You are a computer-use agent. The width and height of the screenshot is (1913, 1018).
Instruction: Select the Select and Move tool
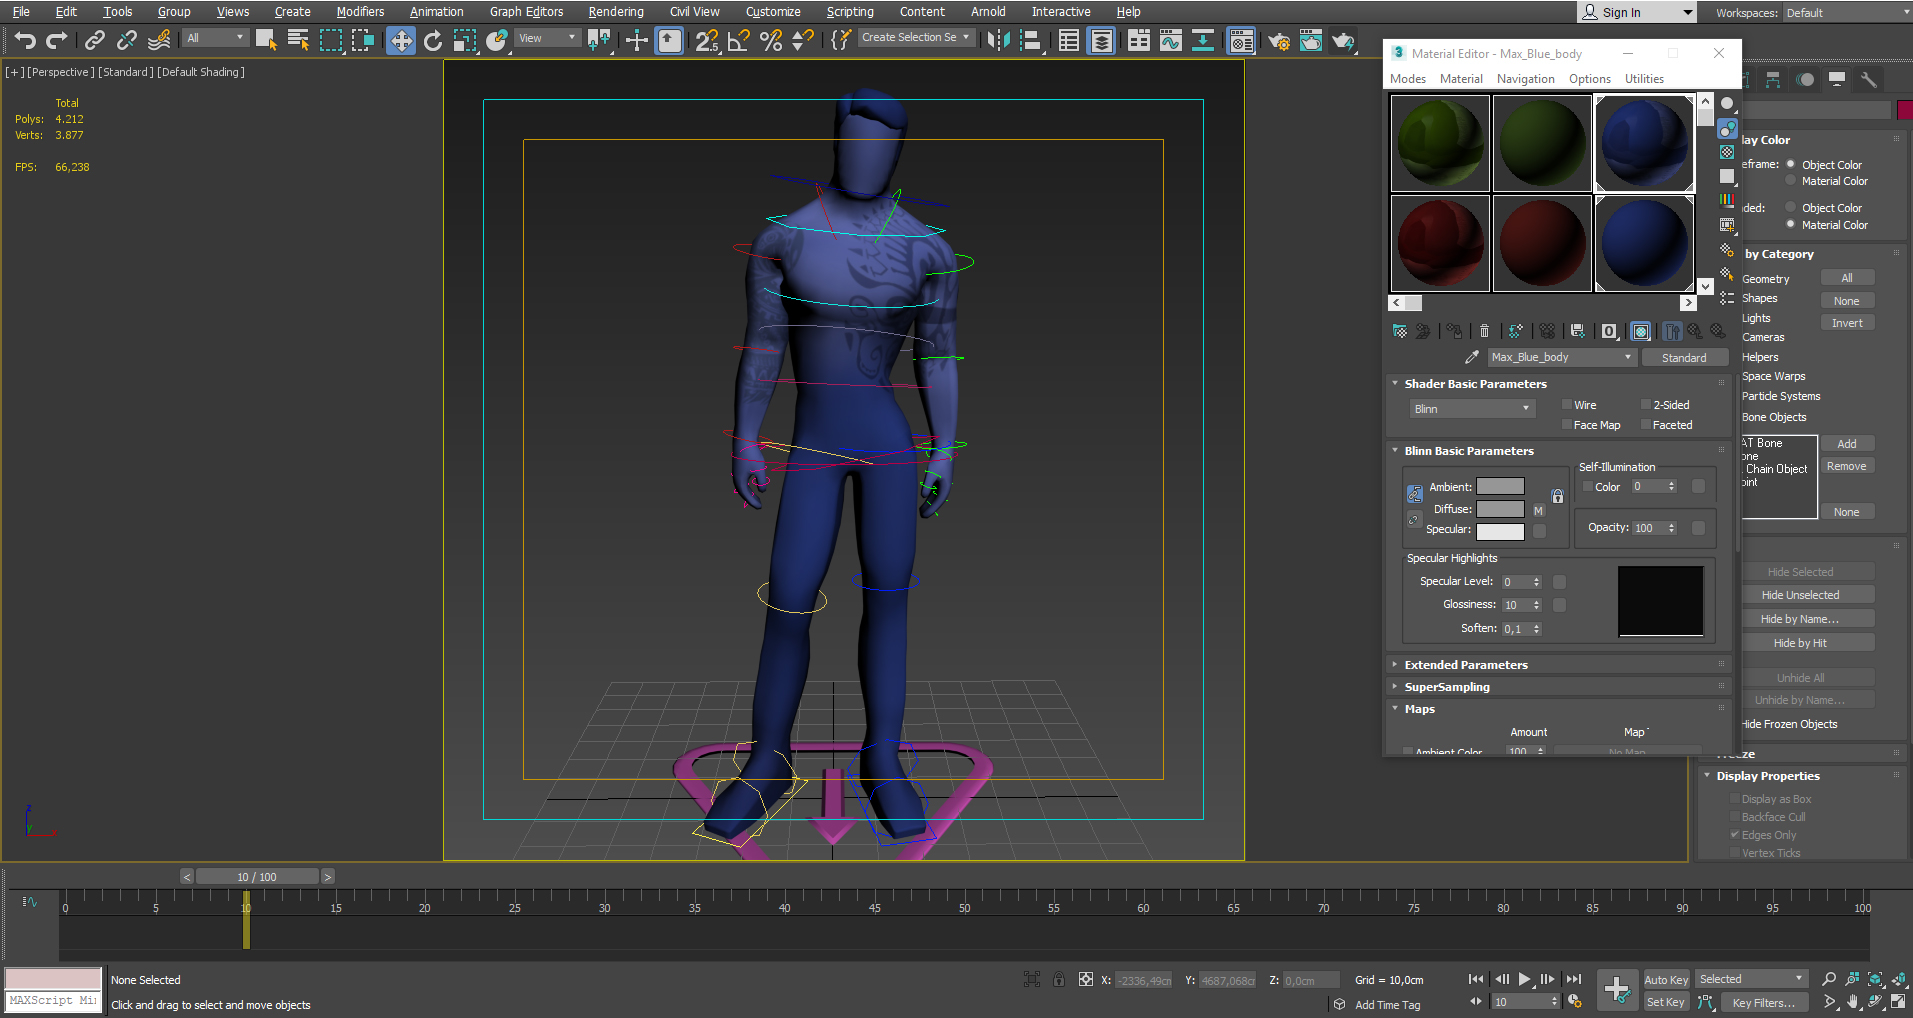coord(400,41)
